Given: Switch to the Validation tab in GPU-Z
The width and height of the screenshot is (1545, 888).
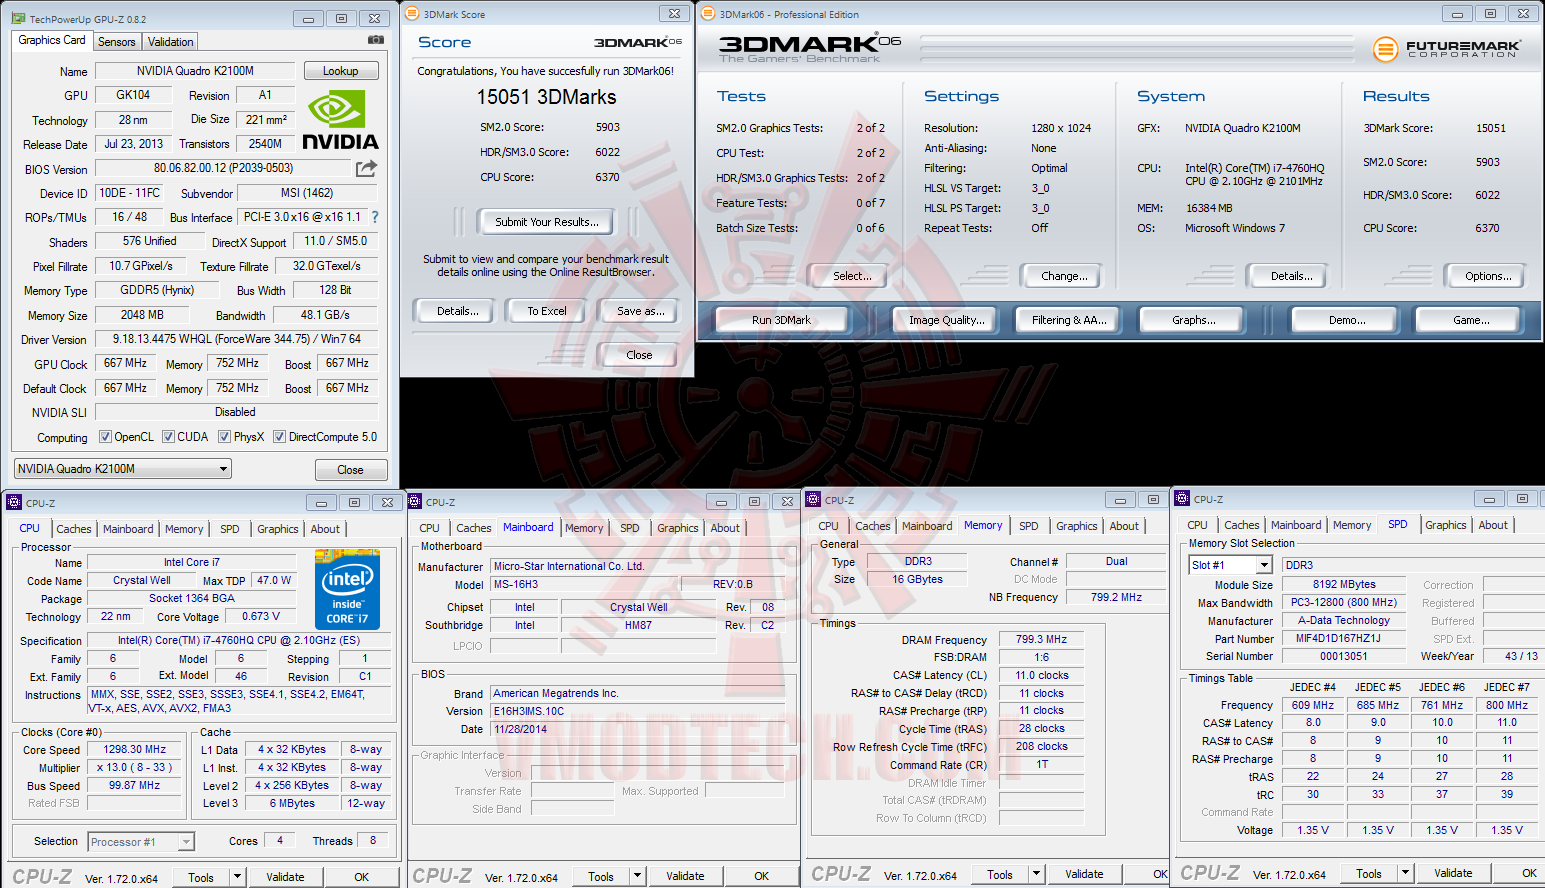Looking at the screenshot, I should (x=171, y=42).
